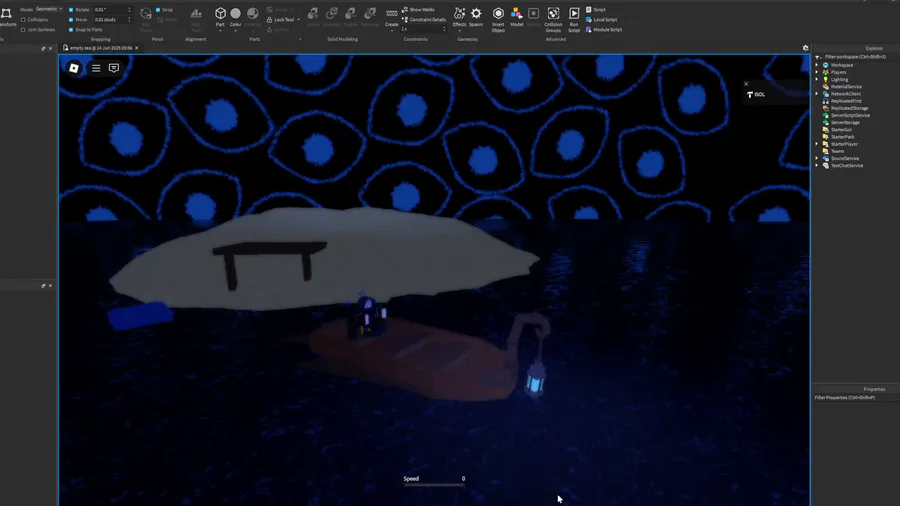Click the Filter Properties search field
Image resolution: width=900 pixels, height=506 pixels.
point(855,398)
